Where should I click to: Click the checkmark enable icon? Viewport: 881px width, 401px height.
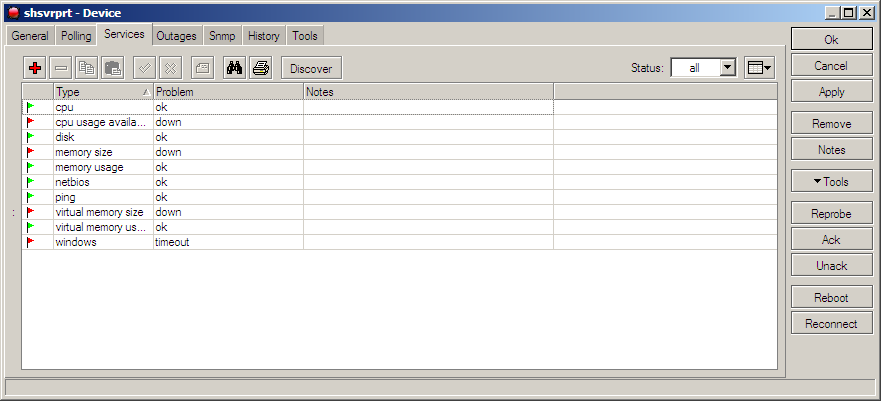[144, 68]
